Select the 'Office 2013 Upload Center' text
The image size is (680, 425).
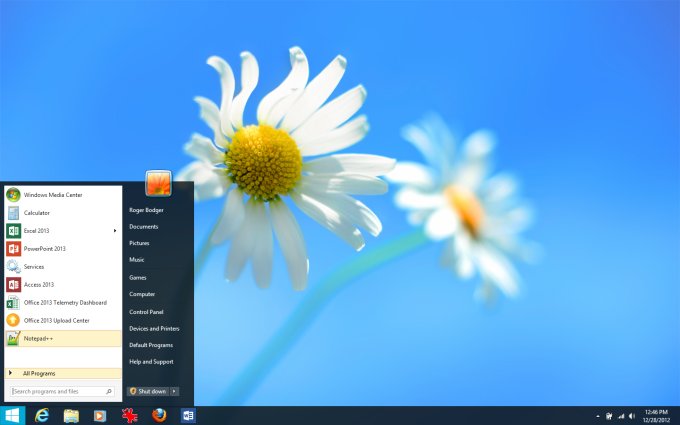click(x=57, y=321)
